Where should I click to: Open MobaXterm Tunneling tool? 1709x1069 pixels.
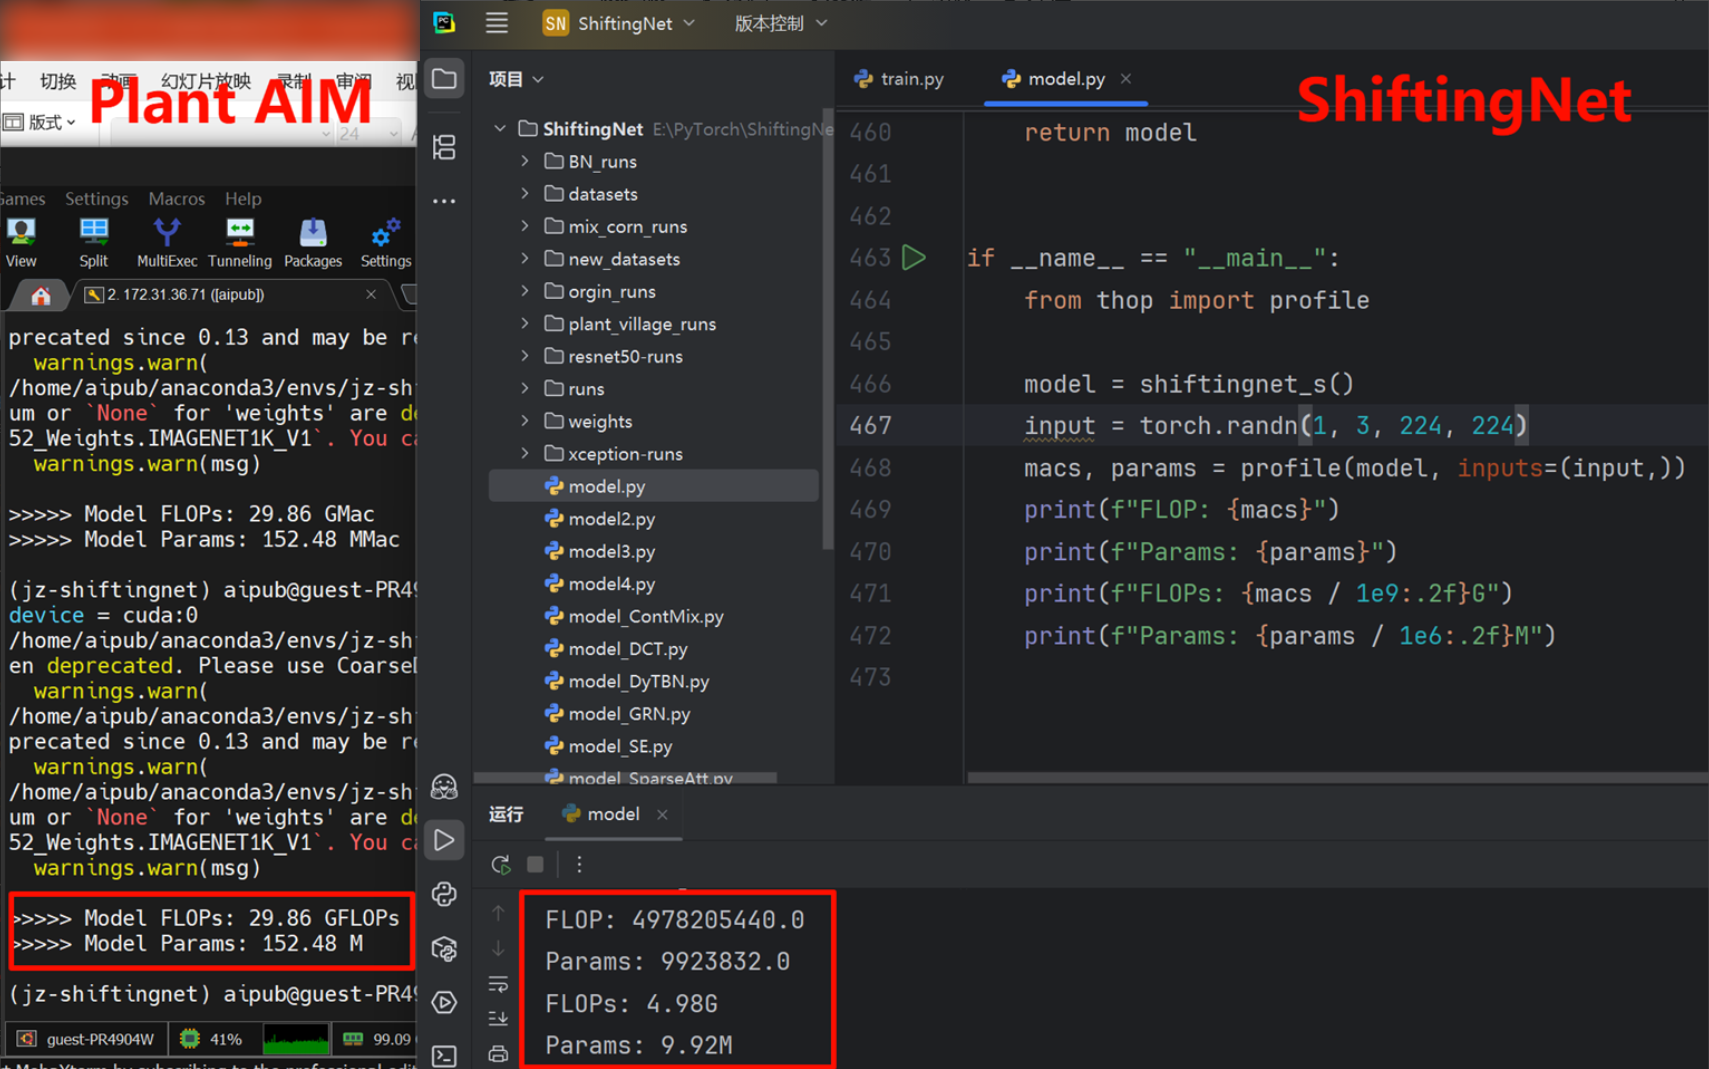(x=239, y=242)
